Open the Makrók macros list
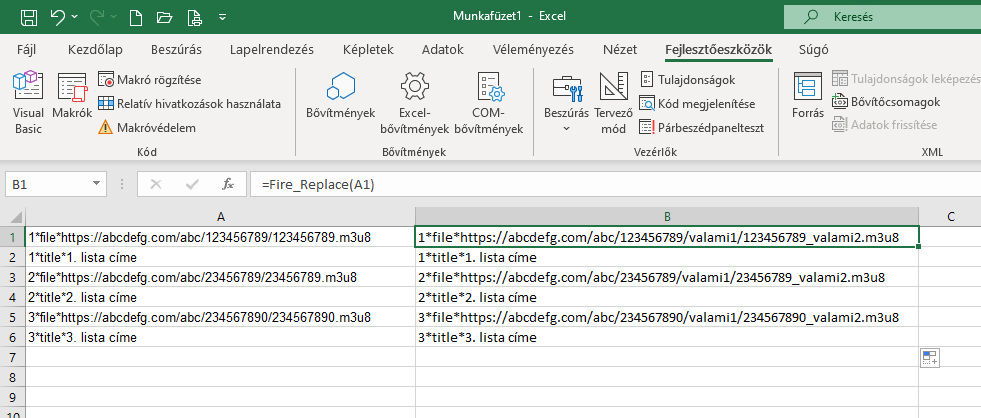 pos(72,103)
